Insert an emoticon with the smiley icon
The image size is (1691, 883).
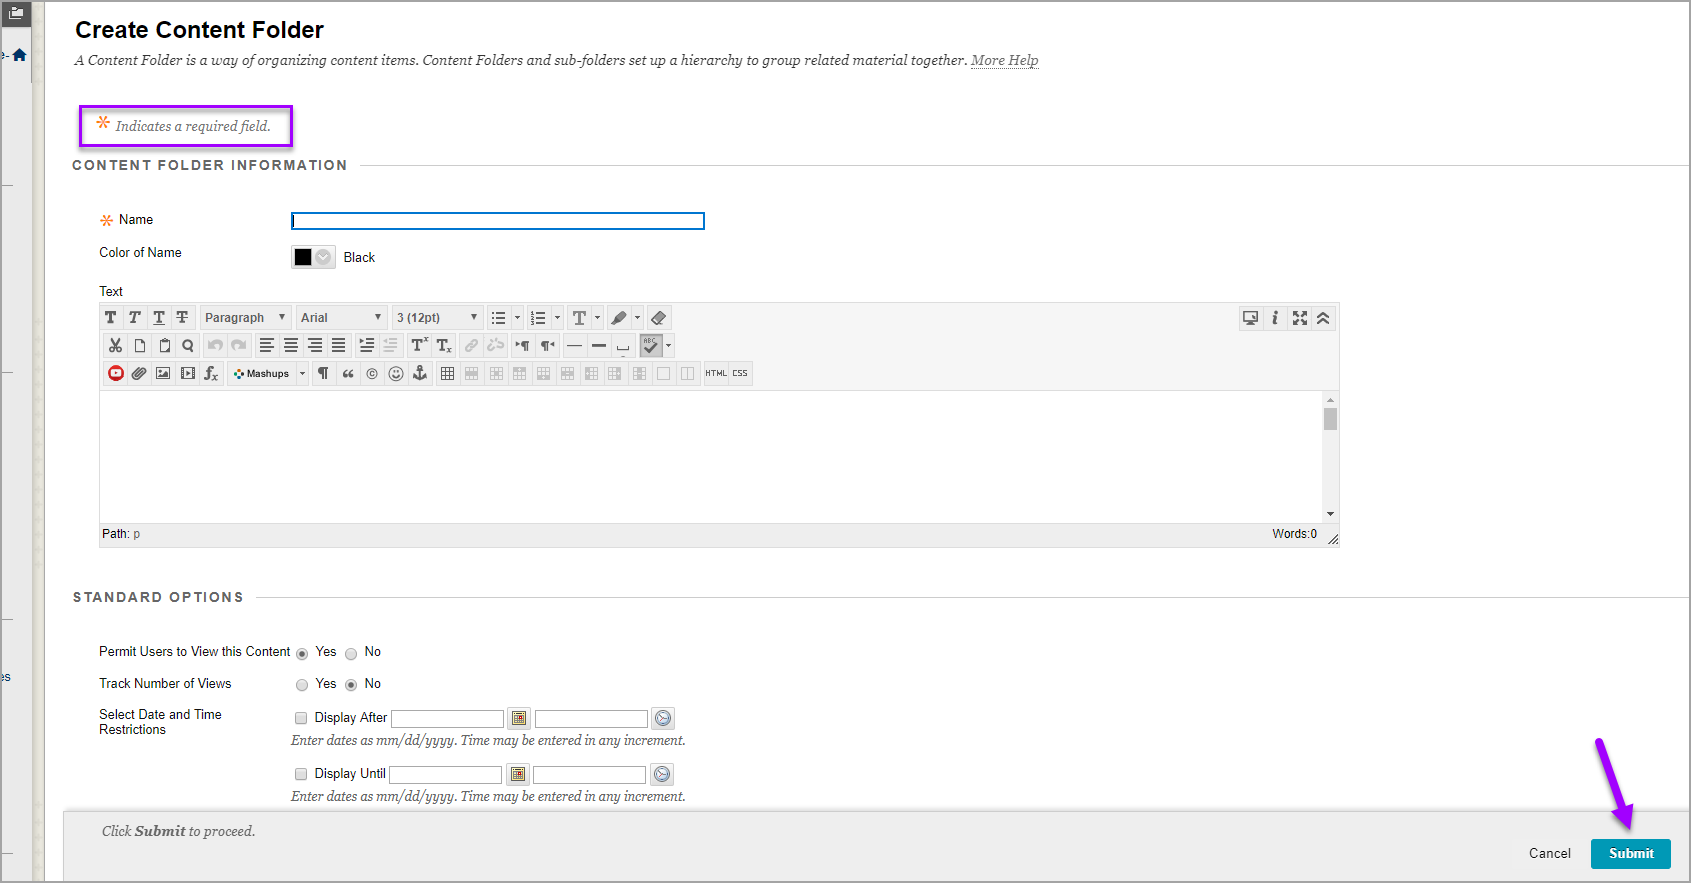coord(396,374)
